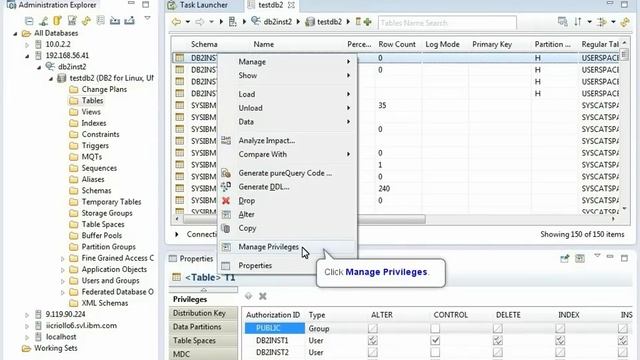640x360 pixels.
Task: Expand the Fine Grained Access folder
Action: click(x=62, y=259)
